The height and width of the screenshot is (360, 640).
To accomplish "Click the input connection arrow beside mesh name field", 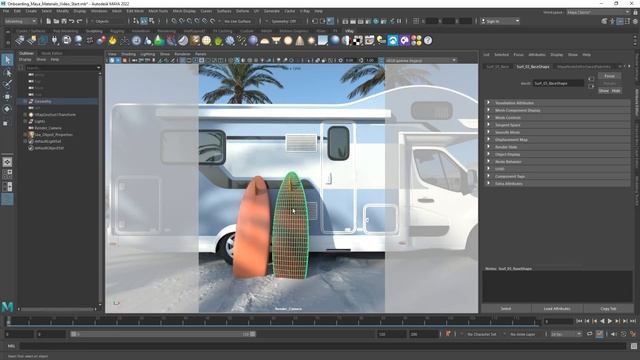I will pos(591,79).
